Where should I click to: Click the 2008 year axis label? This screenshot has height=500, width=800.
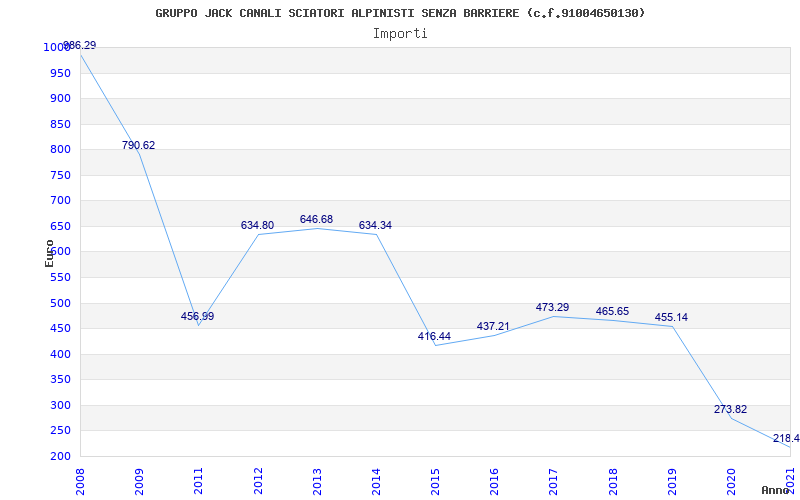(x=81, y=482)
